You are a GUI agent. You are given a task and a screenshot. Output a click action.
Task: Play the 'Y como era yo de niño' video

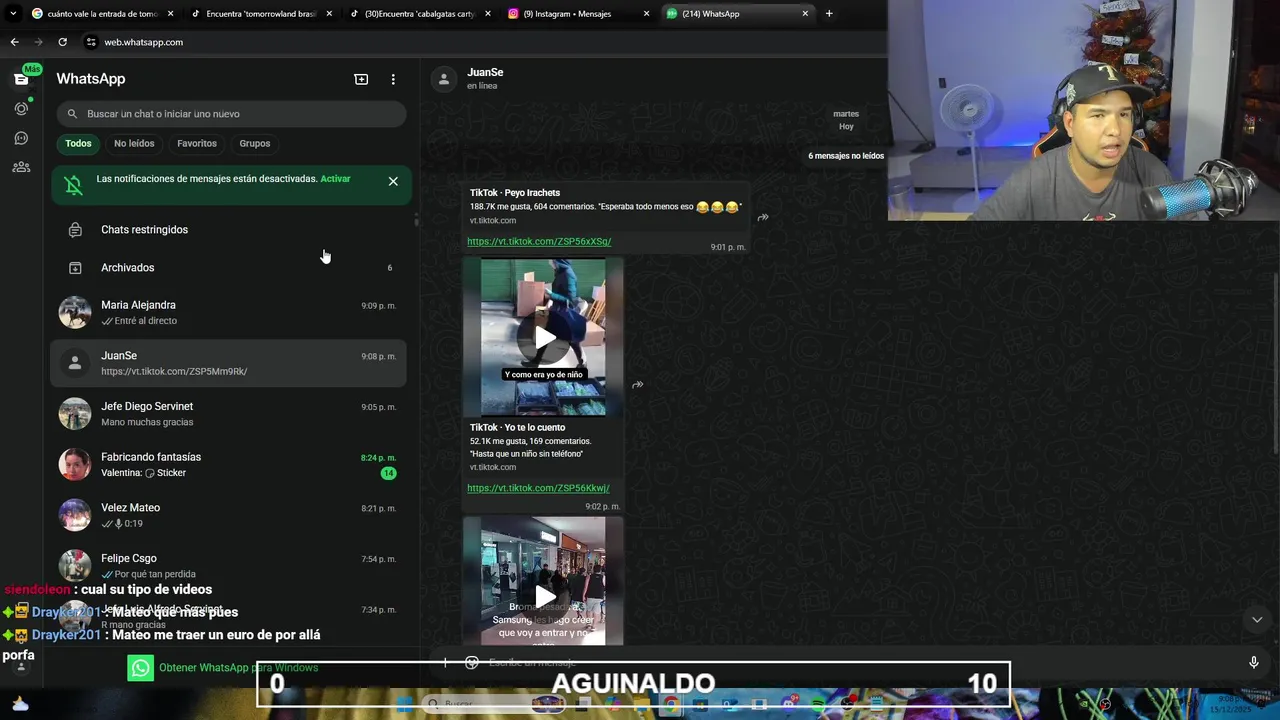click(x=544, y=337)
